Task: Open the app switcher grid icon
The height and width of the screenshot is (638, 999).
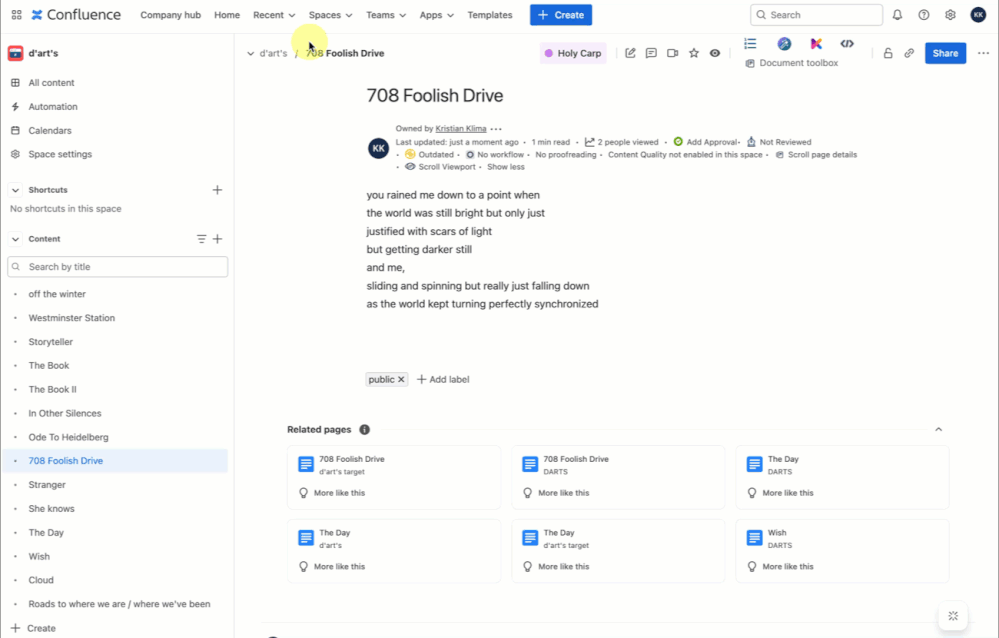Action: tap(17, 15)
